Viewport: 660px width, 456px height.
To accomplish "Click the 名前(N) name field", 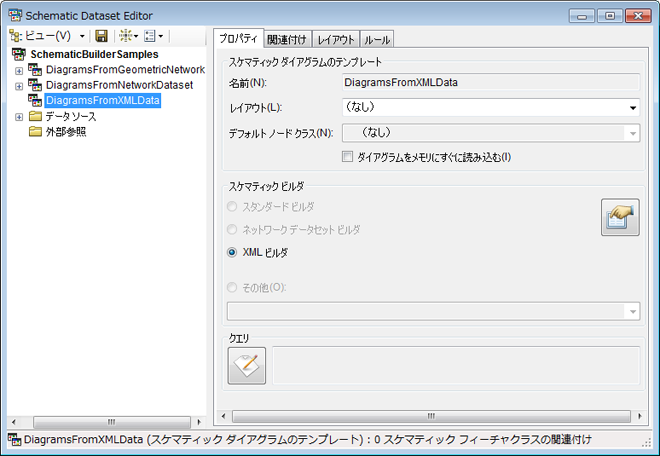I will coord(491,83).
